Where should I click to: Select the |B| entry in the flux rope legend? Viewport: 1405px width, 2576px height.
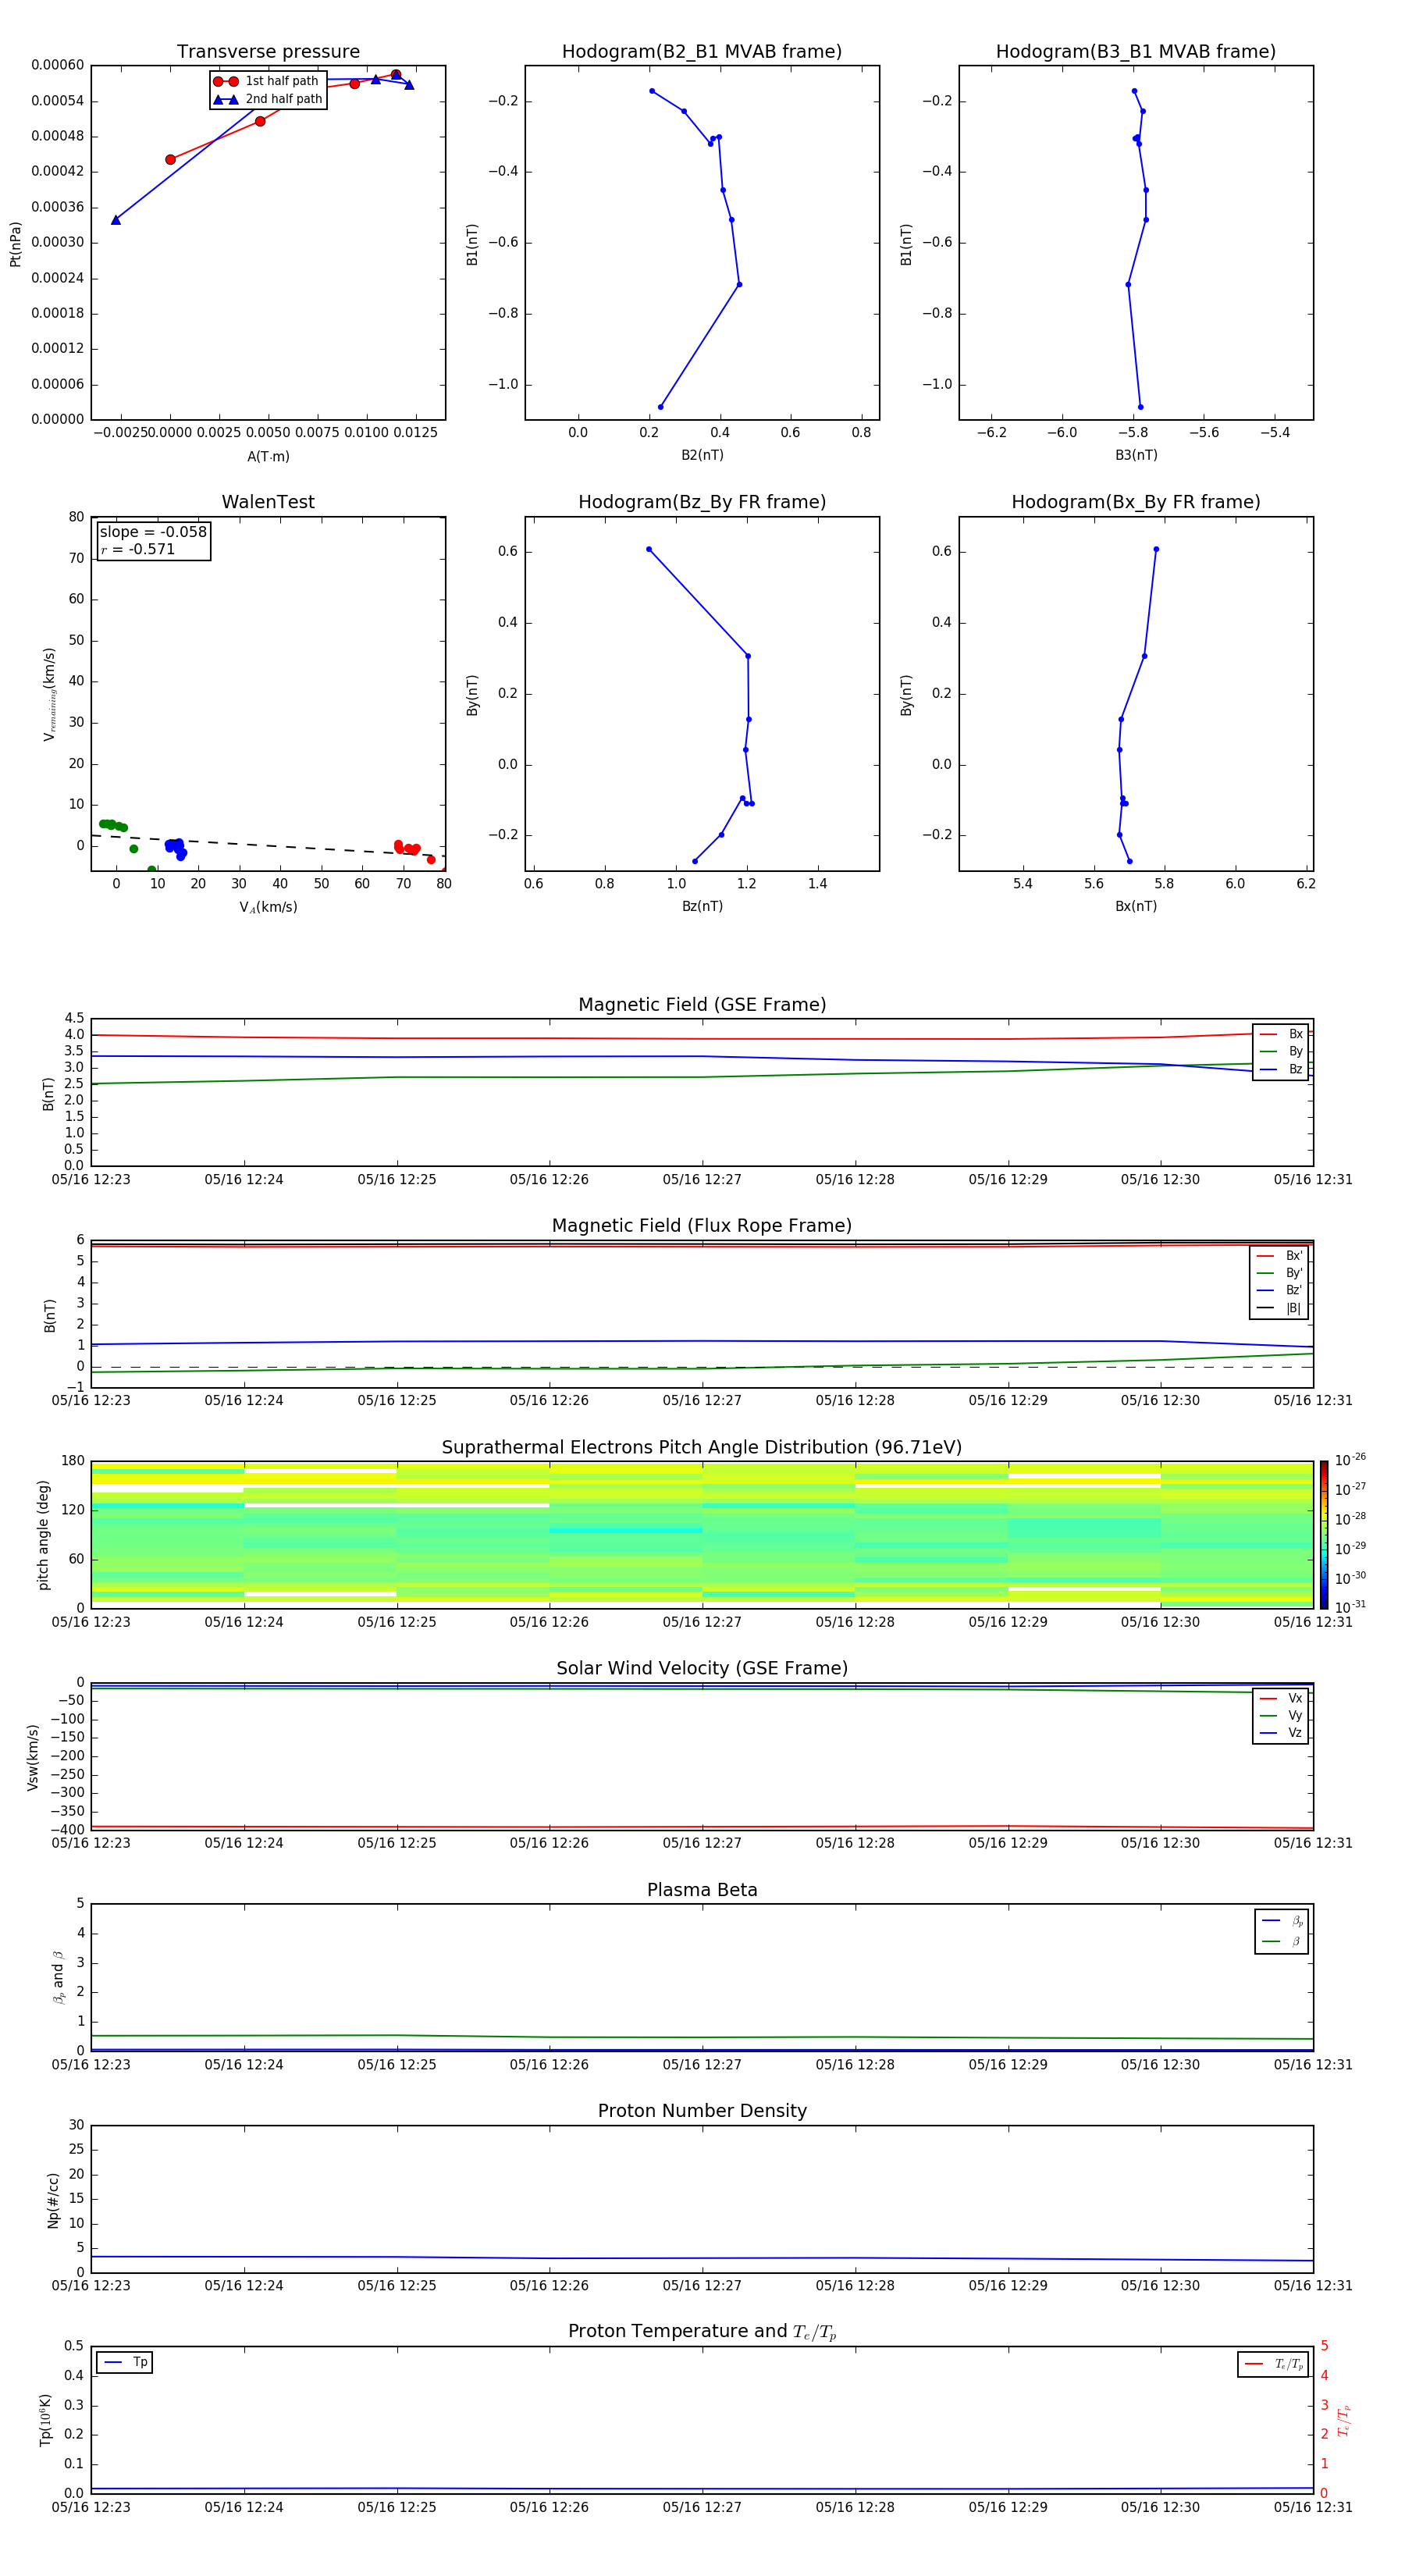[1279, 1309]
